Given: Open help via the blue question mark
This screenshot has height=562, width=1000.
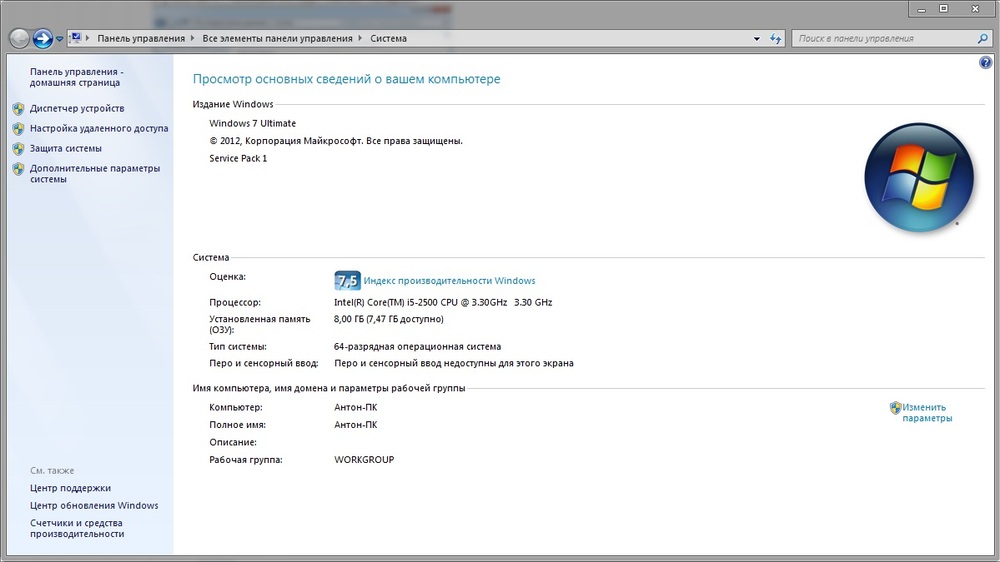Looking at the screenshot, I should tap(986, 63).
